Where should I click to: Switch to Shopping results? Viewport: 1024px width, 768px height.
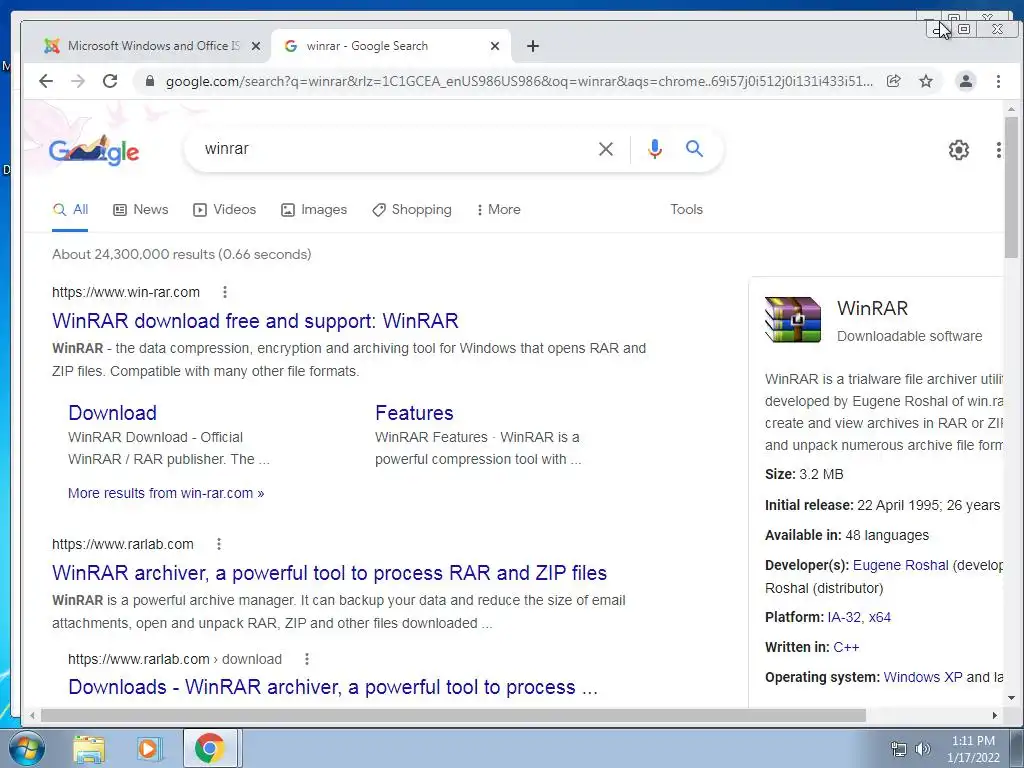pos(411,210)
